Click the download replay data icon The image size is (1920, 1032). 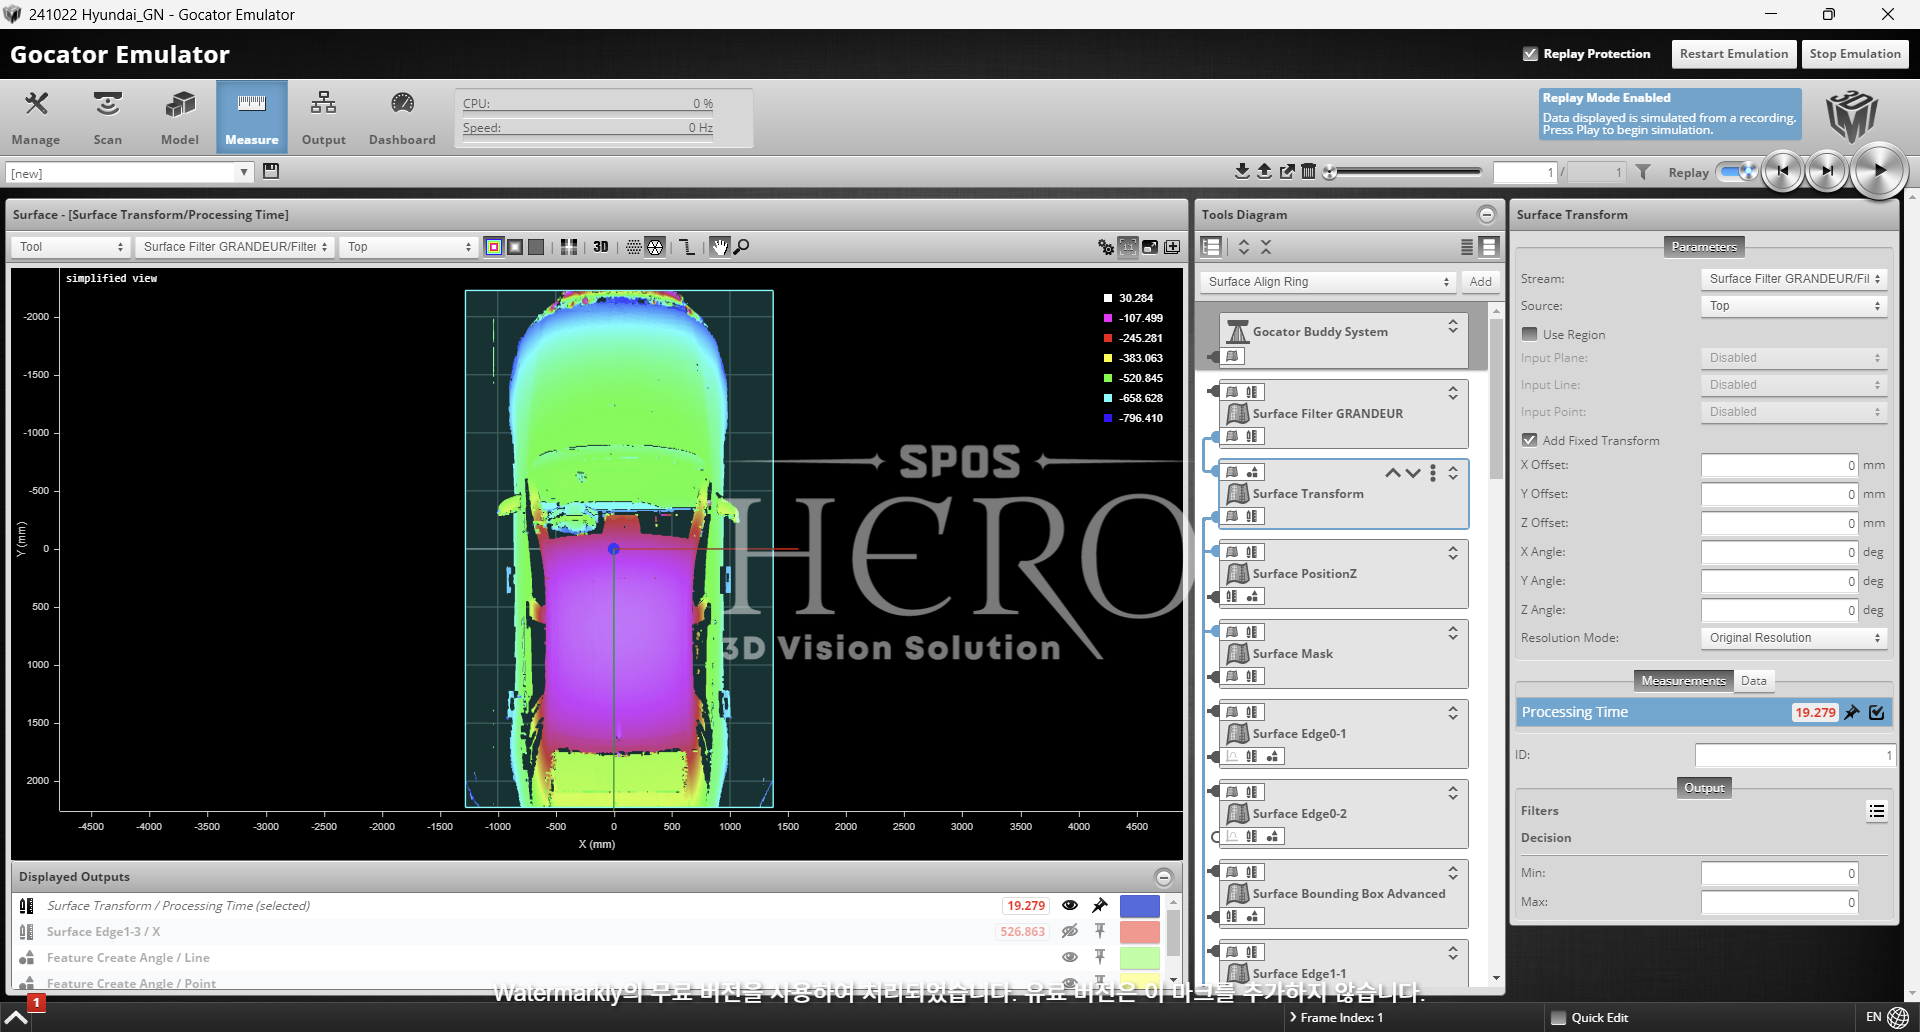1242,171
